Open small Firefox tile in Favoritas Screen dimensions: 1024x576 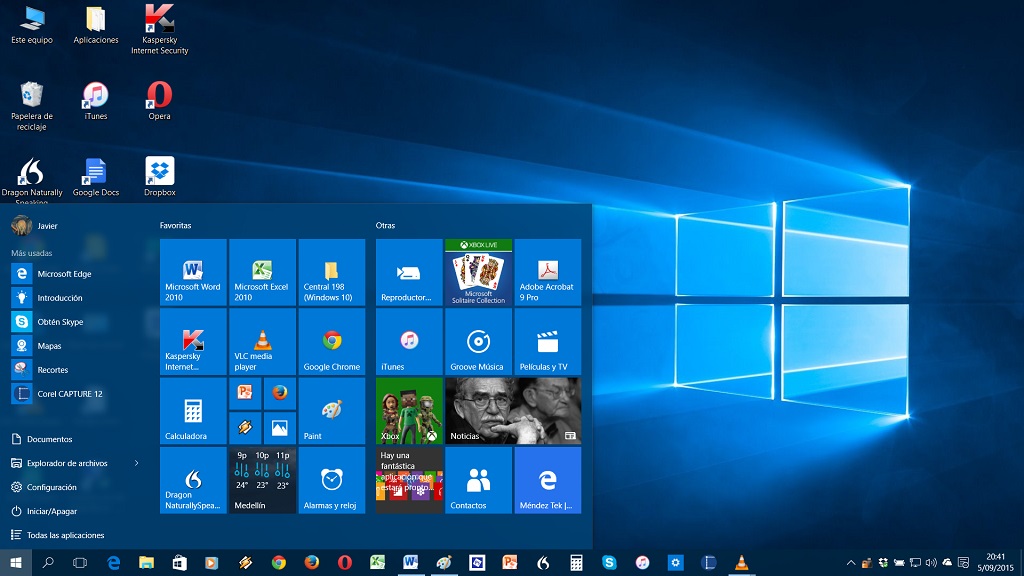click(x=280, y=392)
